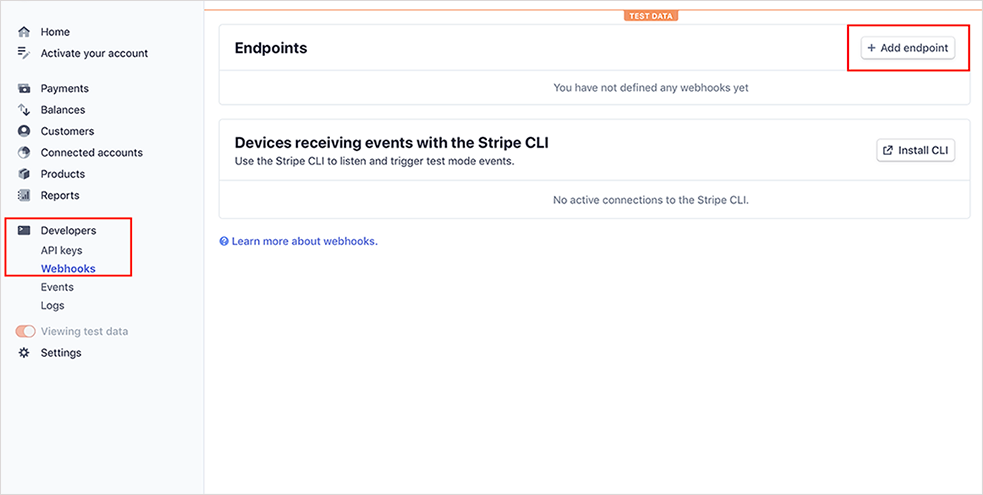The height and width of the screenshot is (495, 983).
Task: Click the Install CLI button
Action: 915,150
